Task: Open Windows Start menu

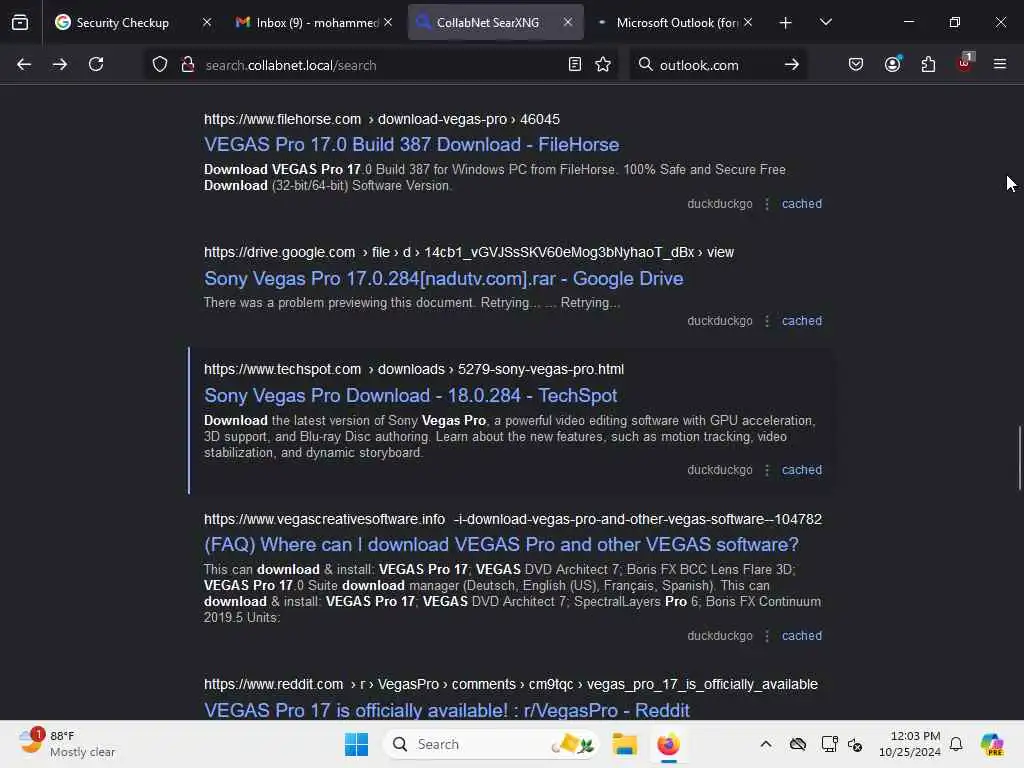Action: click(x=356, y=744)
